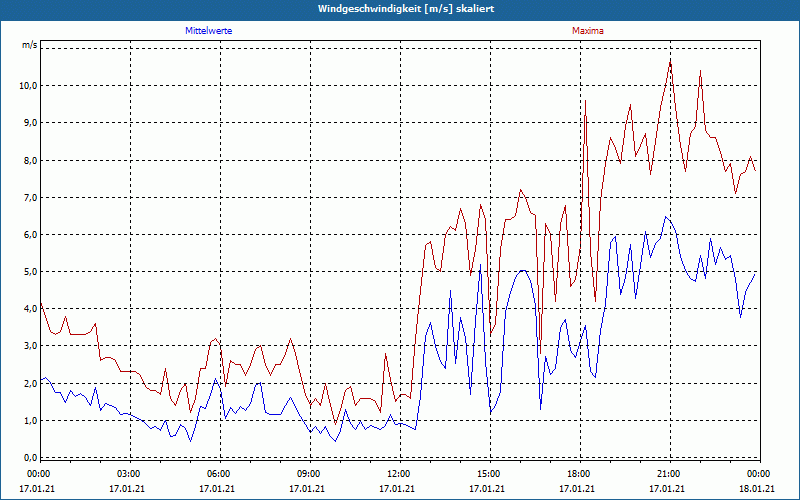
Task: Click the m/s unit label
Action: click(30, 45)
